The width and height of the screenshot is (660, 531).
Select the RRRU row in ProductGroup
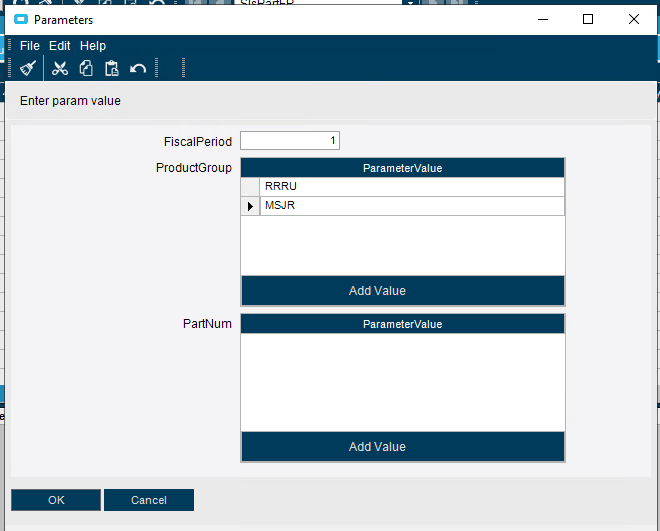coord(402,187)
